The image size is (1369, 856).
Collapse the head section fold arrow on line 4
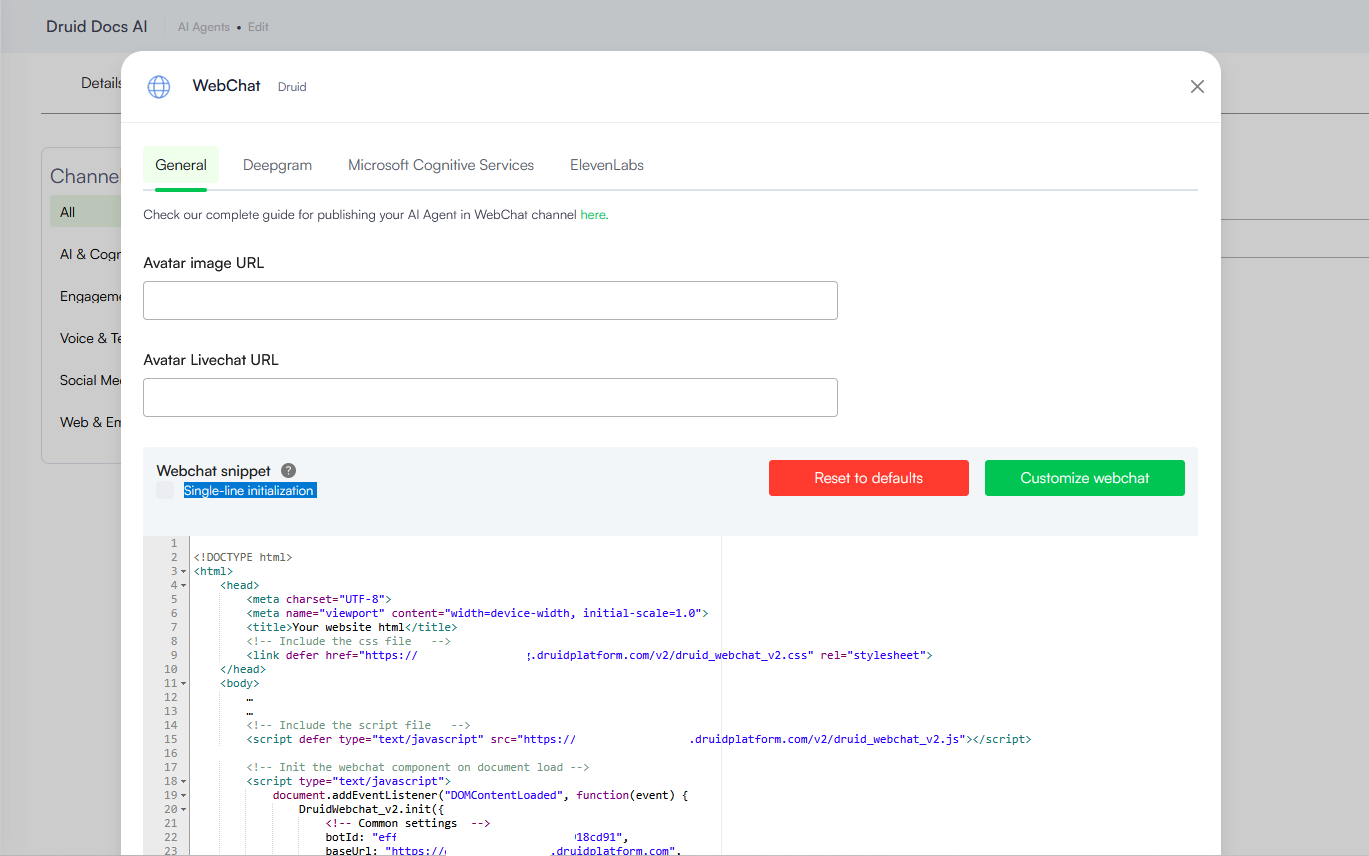184,585
